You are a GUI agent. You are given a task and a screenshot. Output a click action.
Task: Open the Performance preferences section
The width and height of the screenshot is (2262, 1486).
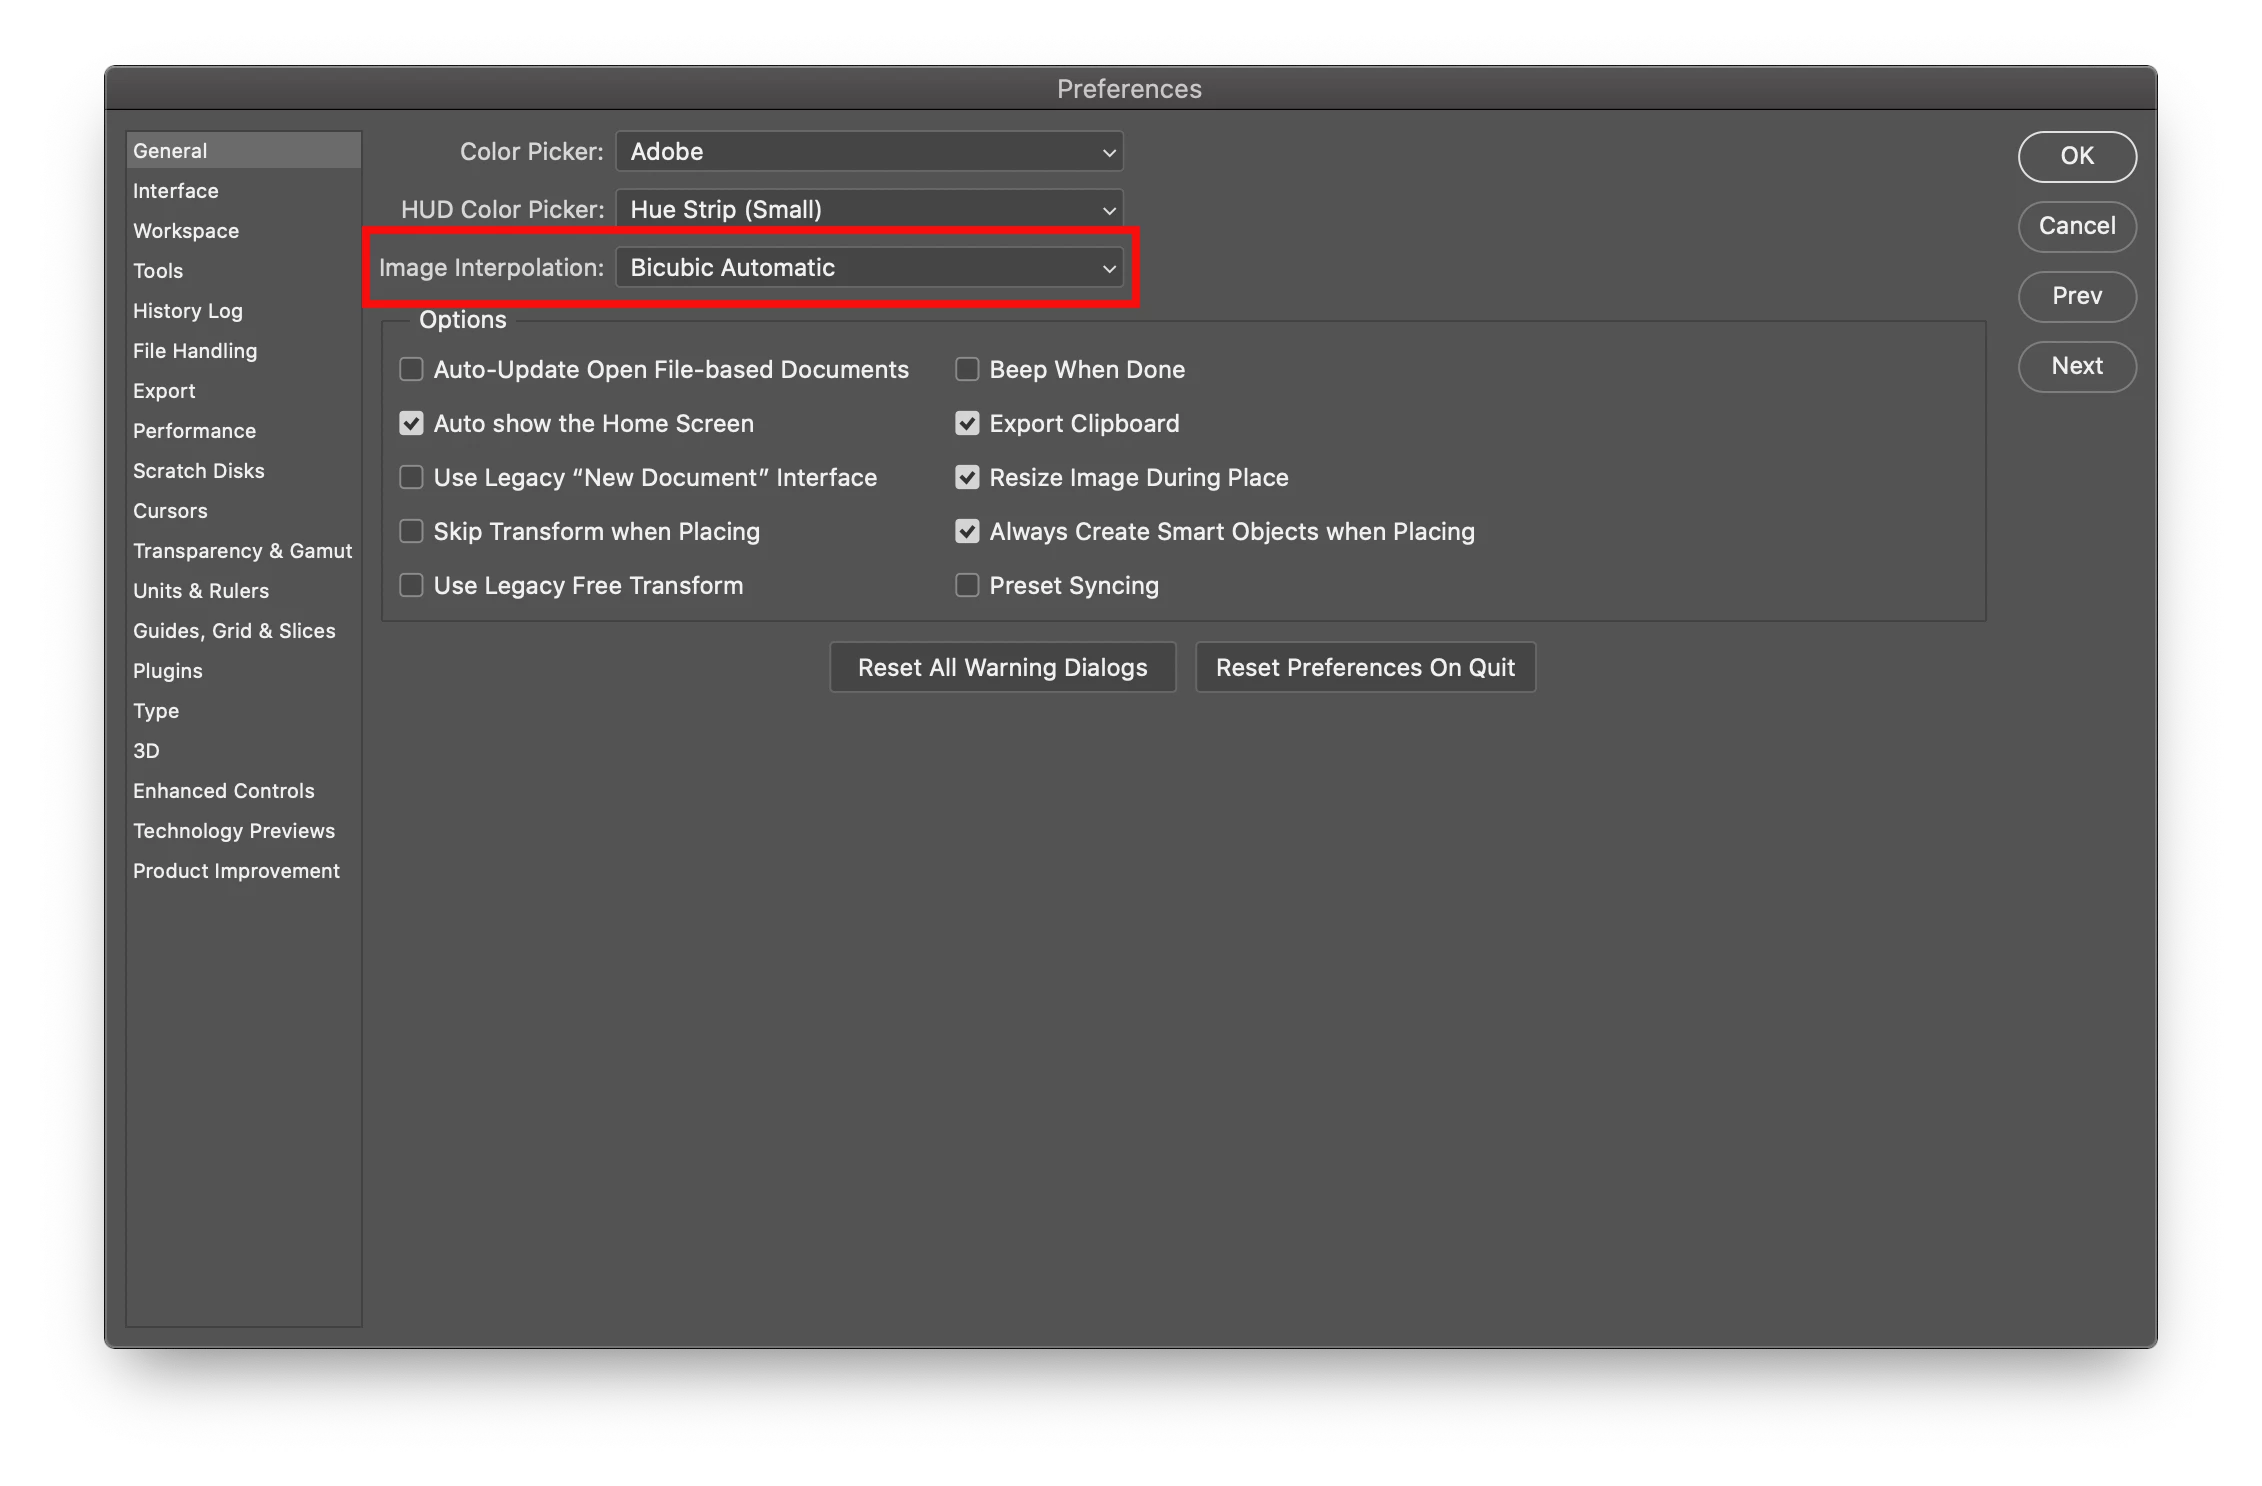click(x=195, y=431)
